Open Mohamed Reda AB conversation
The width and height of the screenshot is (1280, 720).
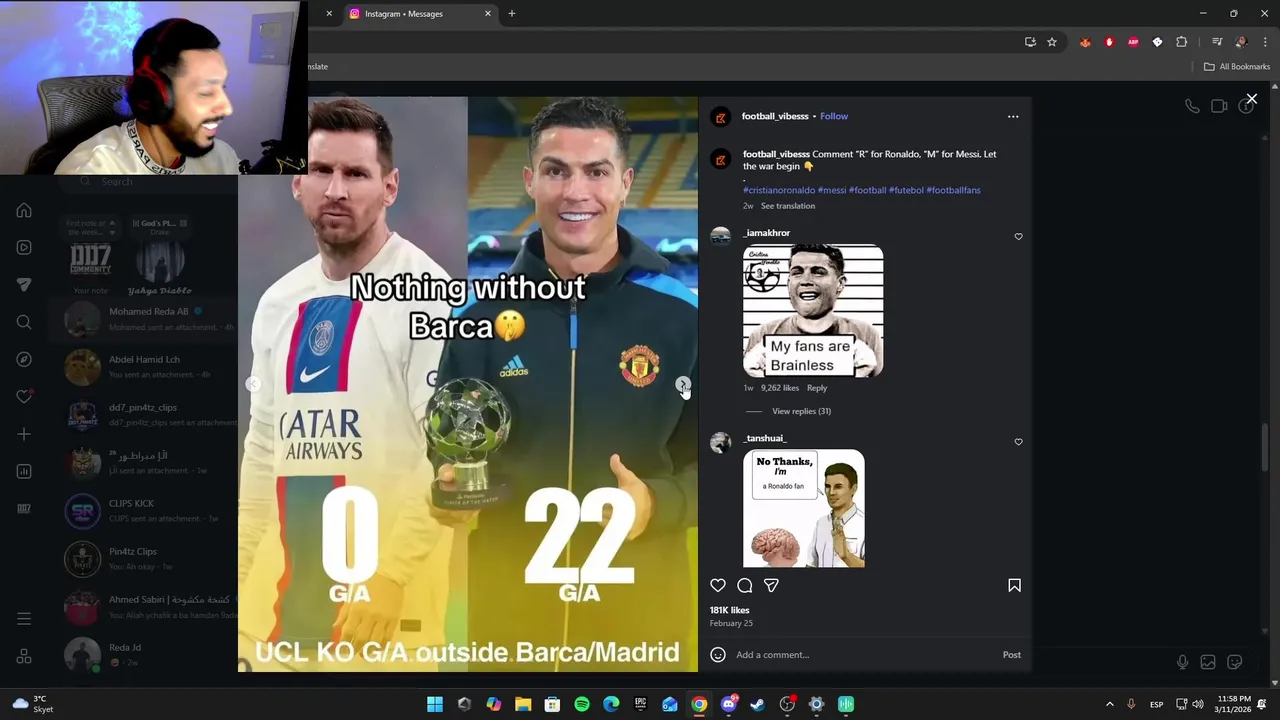[x=145, y=319]
